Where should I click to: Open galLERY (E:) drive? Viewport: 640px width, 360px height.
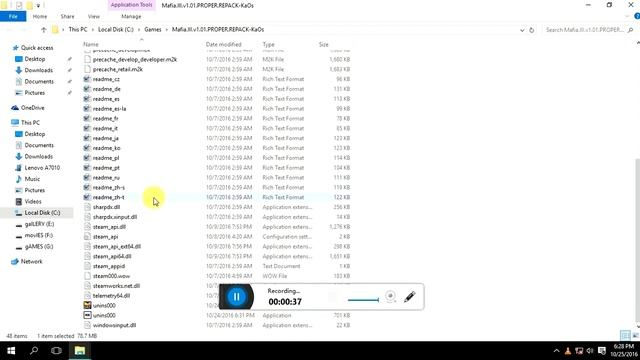tap(39, 224)
